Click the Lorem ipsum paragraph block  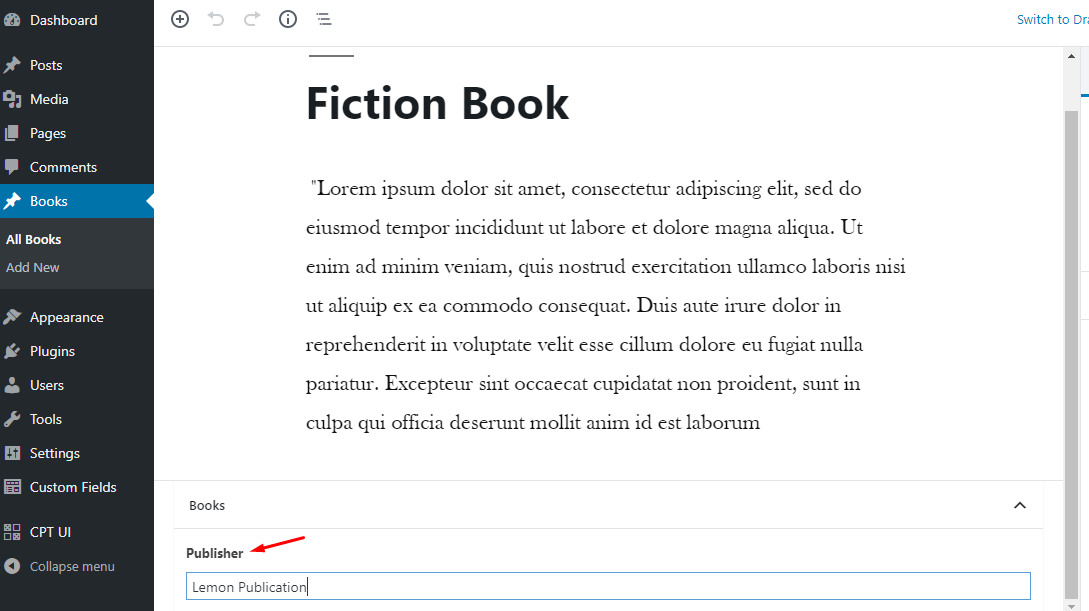point(606,306)
